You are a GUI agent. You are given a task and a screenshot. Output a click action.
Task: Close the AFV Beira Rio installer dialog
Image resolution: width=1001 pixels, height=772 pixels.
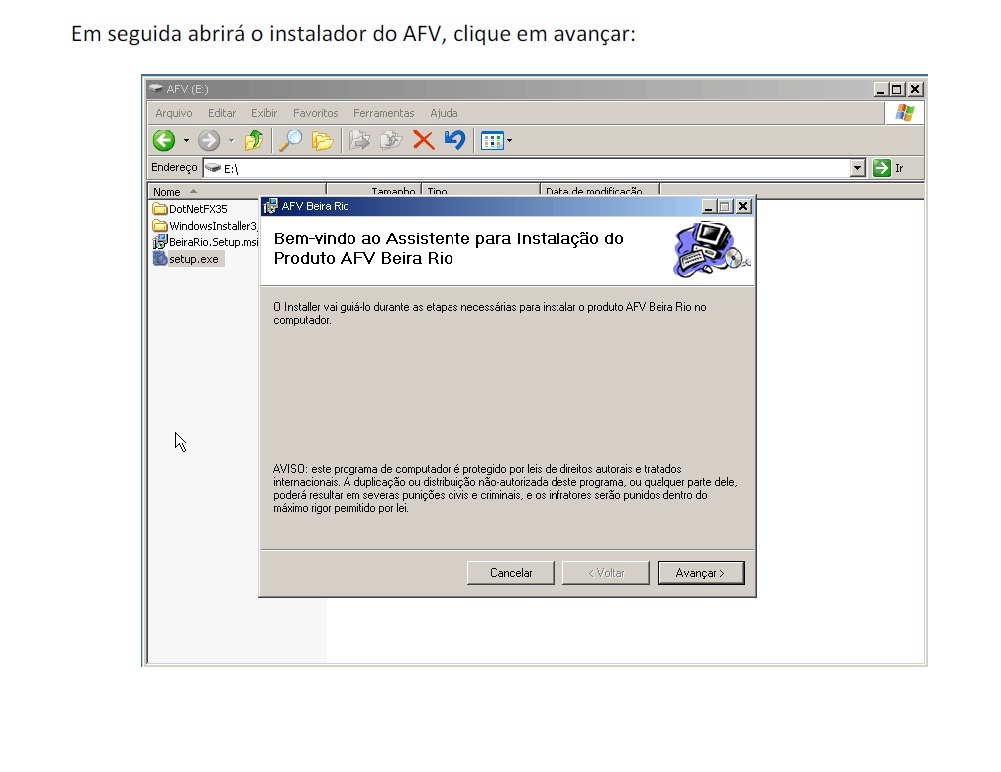pyautogui.click(x=743, y=206)
